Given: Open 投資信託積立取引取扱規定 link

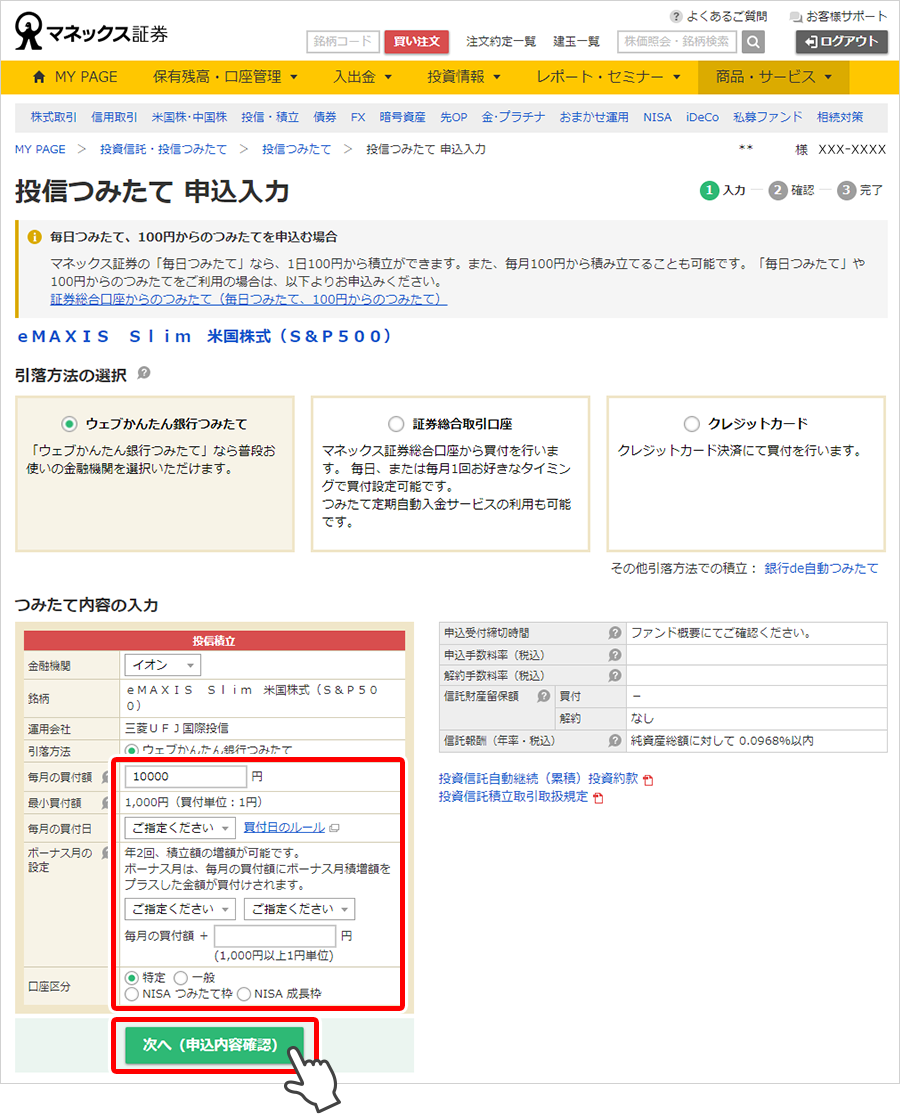Looking at the screenshot, I should tap(514, 797).
